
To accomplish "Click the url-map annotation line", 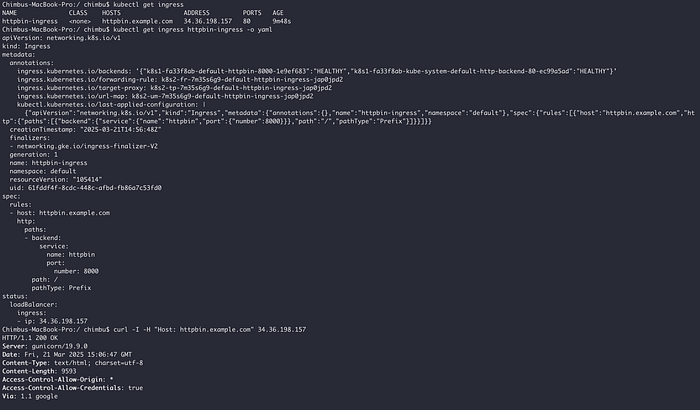I will click(165, 96).
